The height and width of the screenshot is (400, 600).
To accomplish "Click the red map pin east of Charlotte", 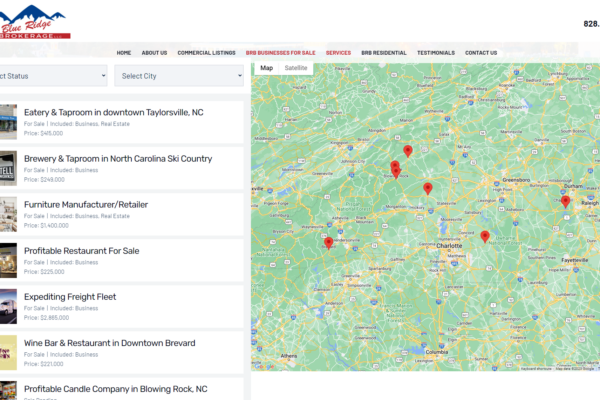I will [485, 236].
